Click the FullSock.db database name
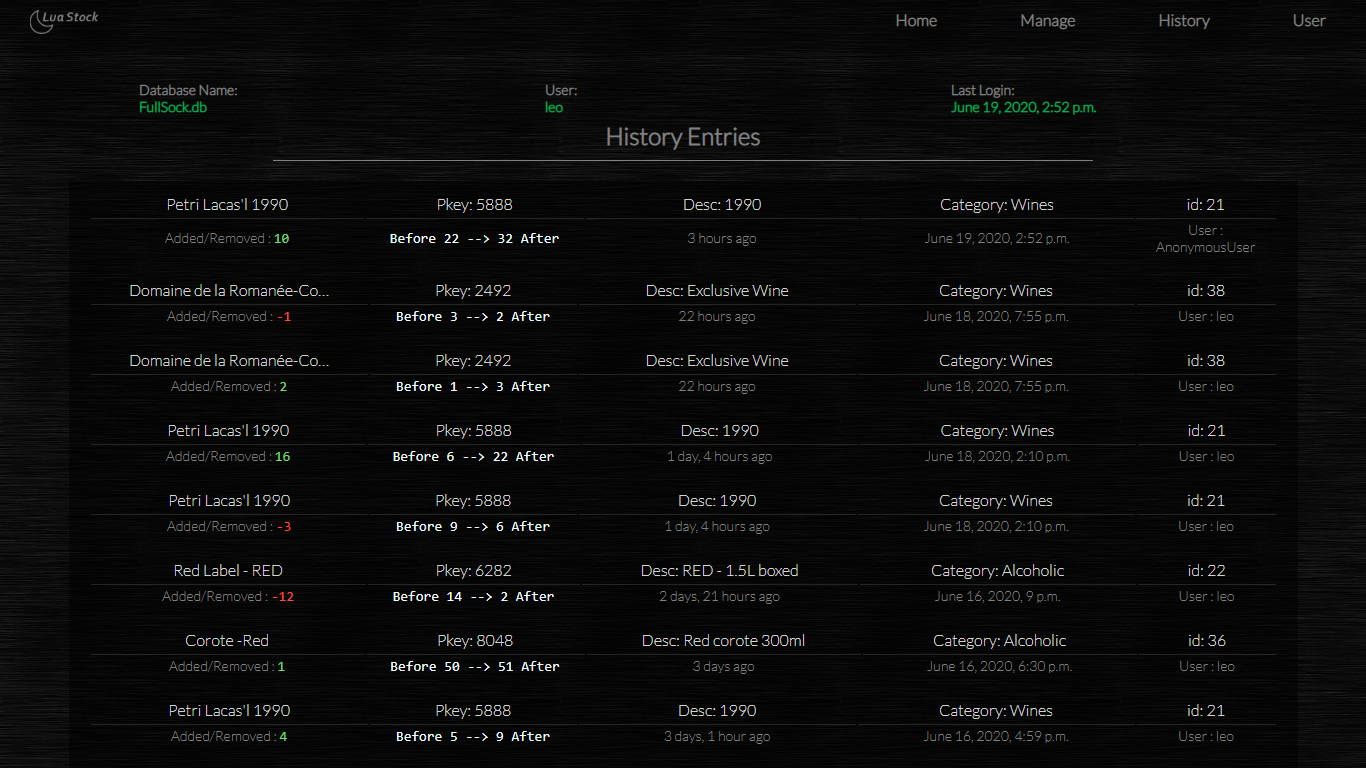Image resolution: width=1366 pixels, height=768 pixels. pos(173,107)
